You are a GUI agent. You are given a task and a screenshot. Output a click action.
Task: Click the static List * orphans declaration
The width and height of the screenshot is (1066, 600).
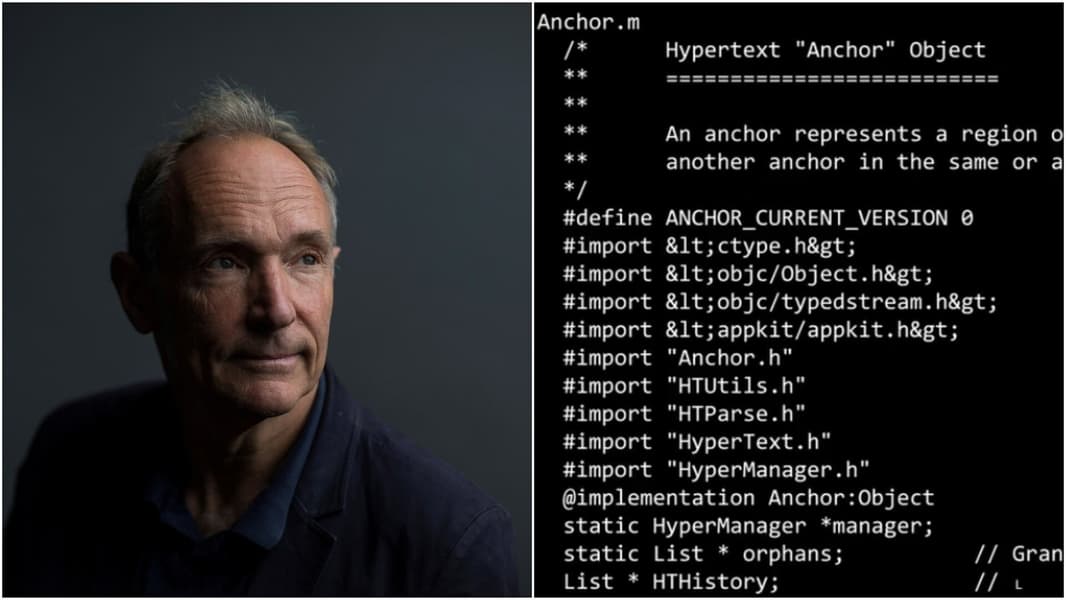tap(703, 554)
